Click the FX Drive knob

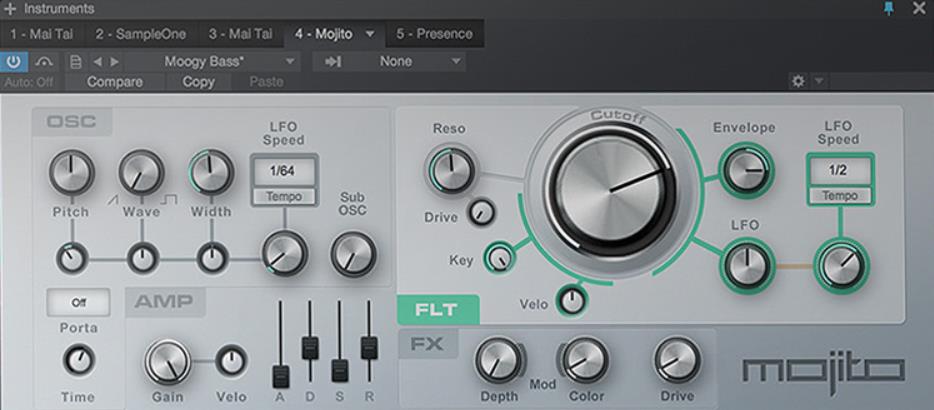click(677, 361)
